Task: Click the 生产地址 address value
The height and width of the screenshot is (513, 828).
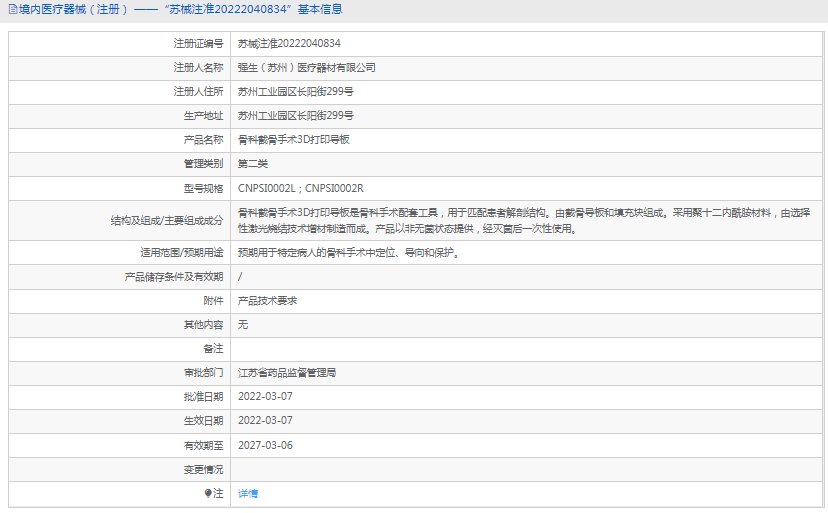Action: pos(295,116)
